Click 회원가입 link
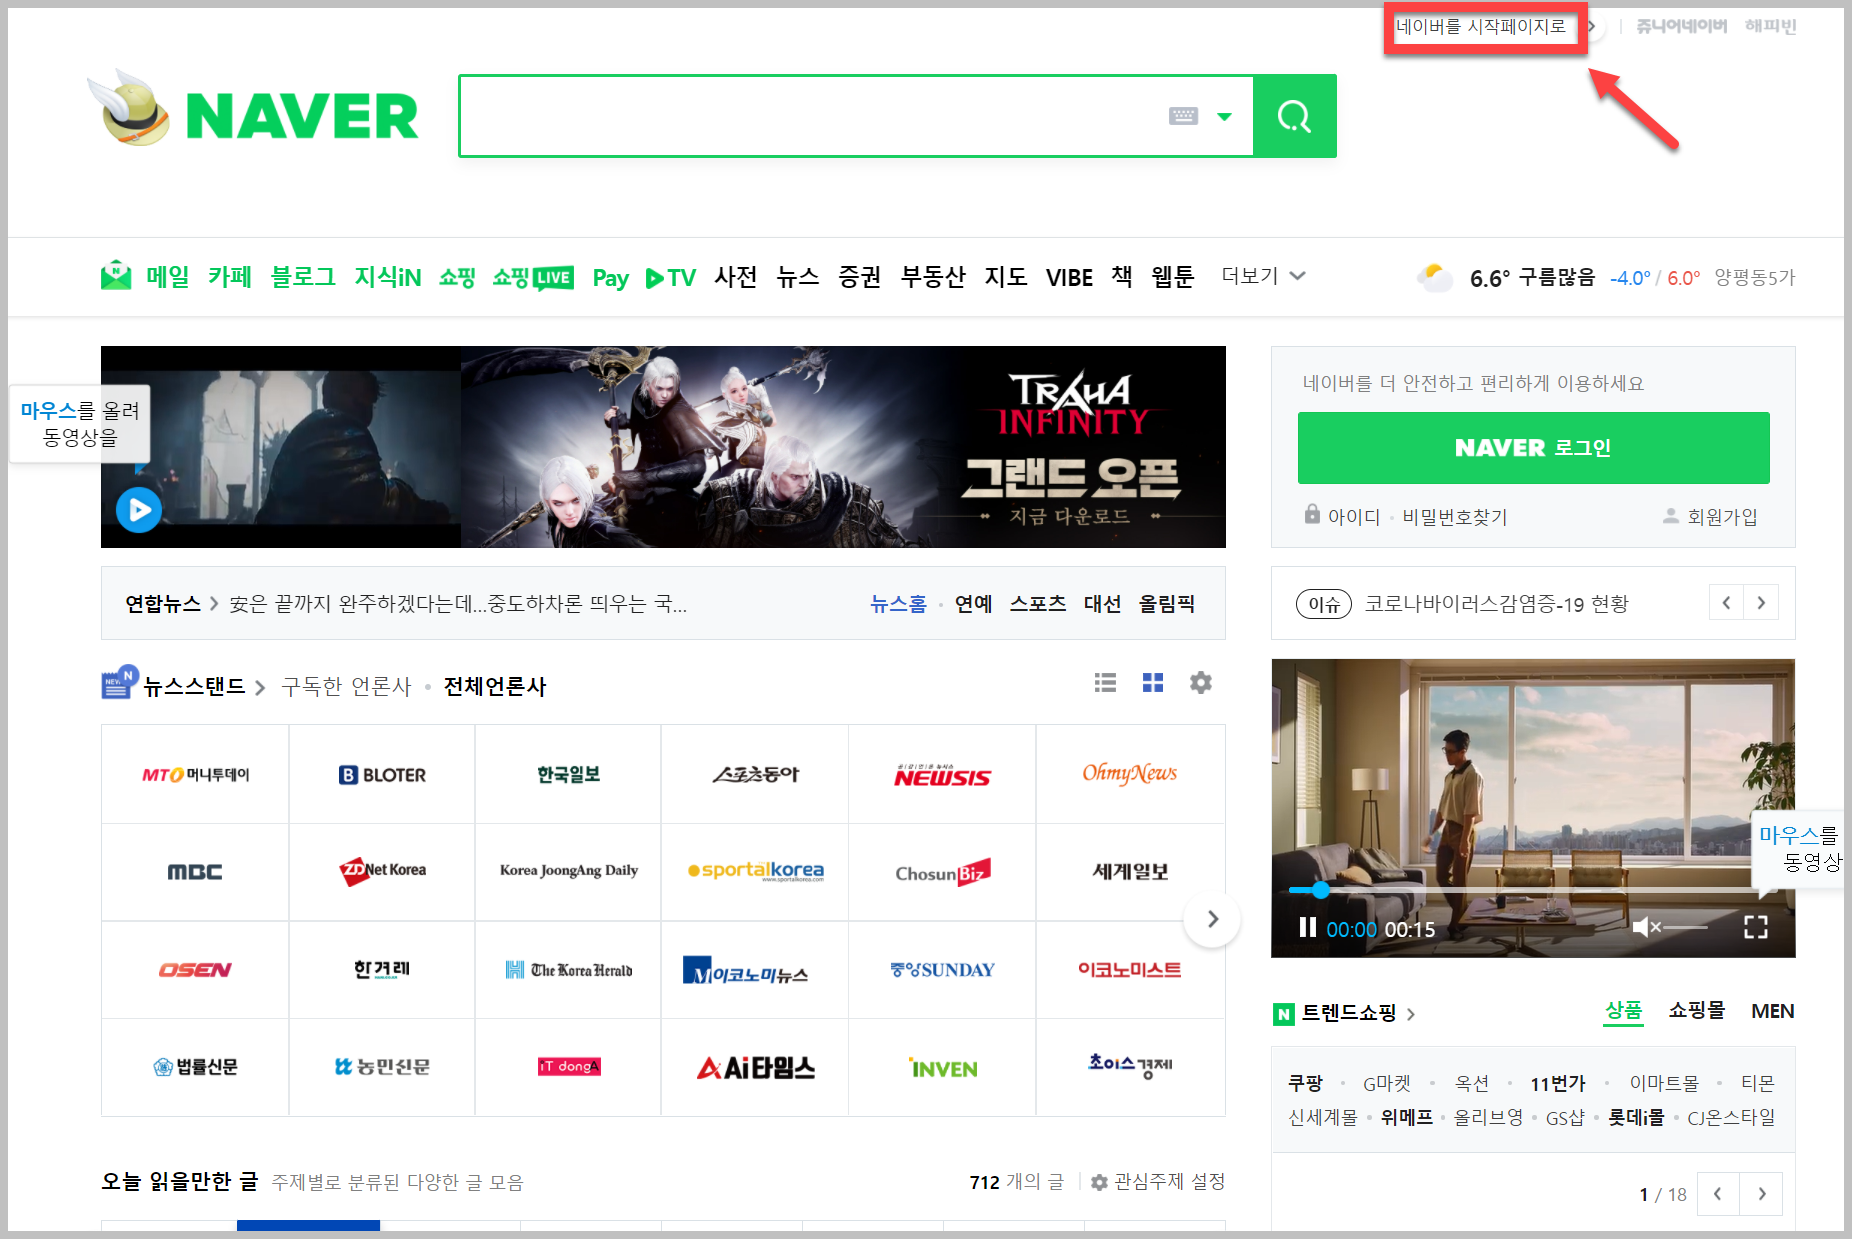Screen dimensions: 1852x1239 [1722, 517]
